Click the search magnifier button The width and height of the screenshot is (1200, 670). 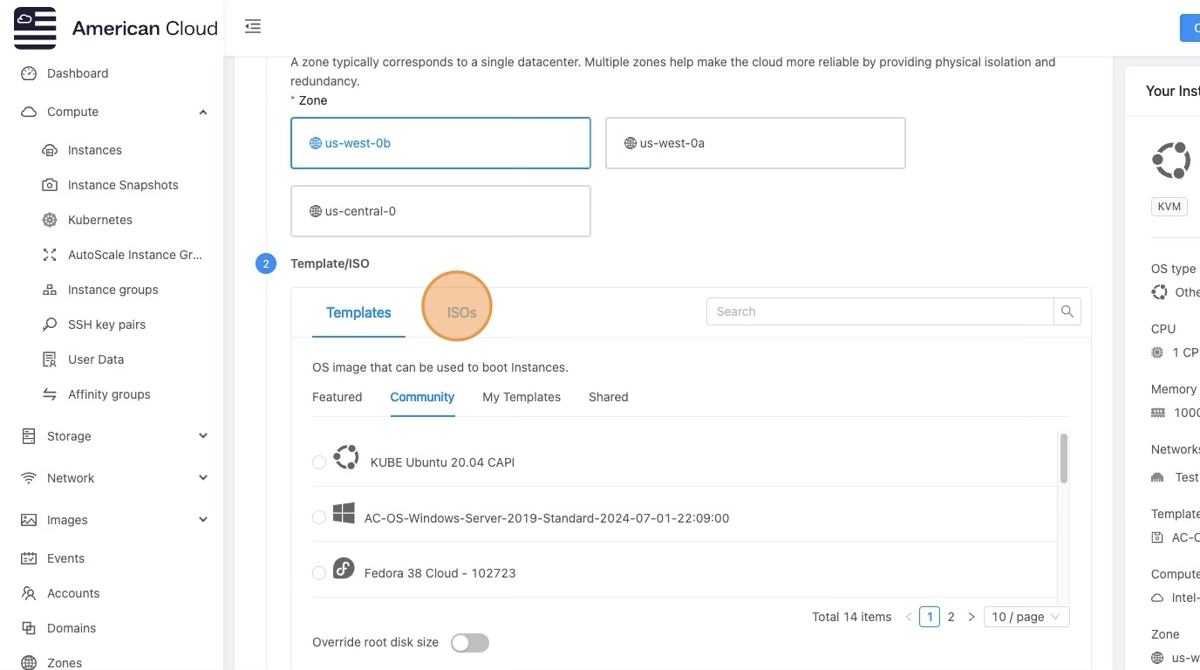tap(1067, 312)
